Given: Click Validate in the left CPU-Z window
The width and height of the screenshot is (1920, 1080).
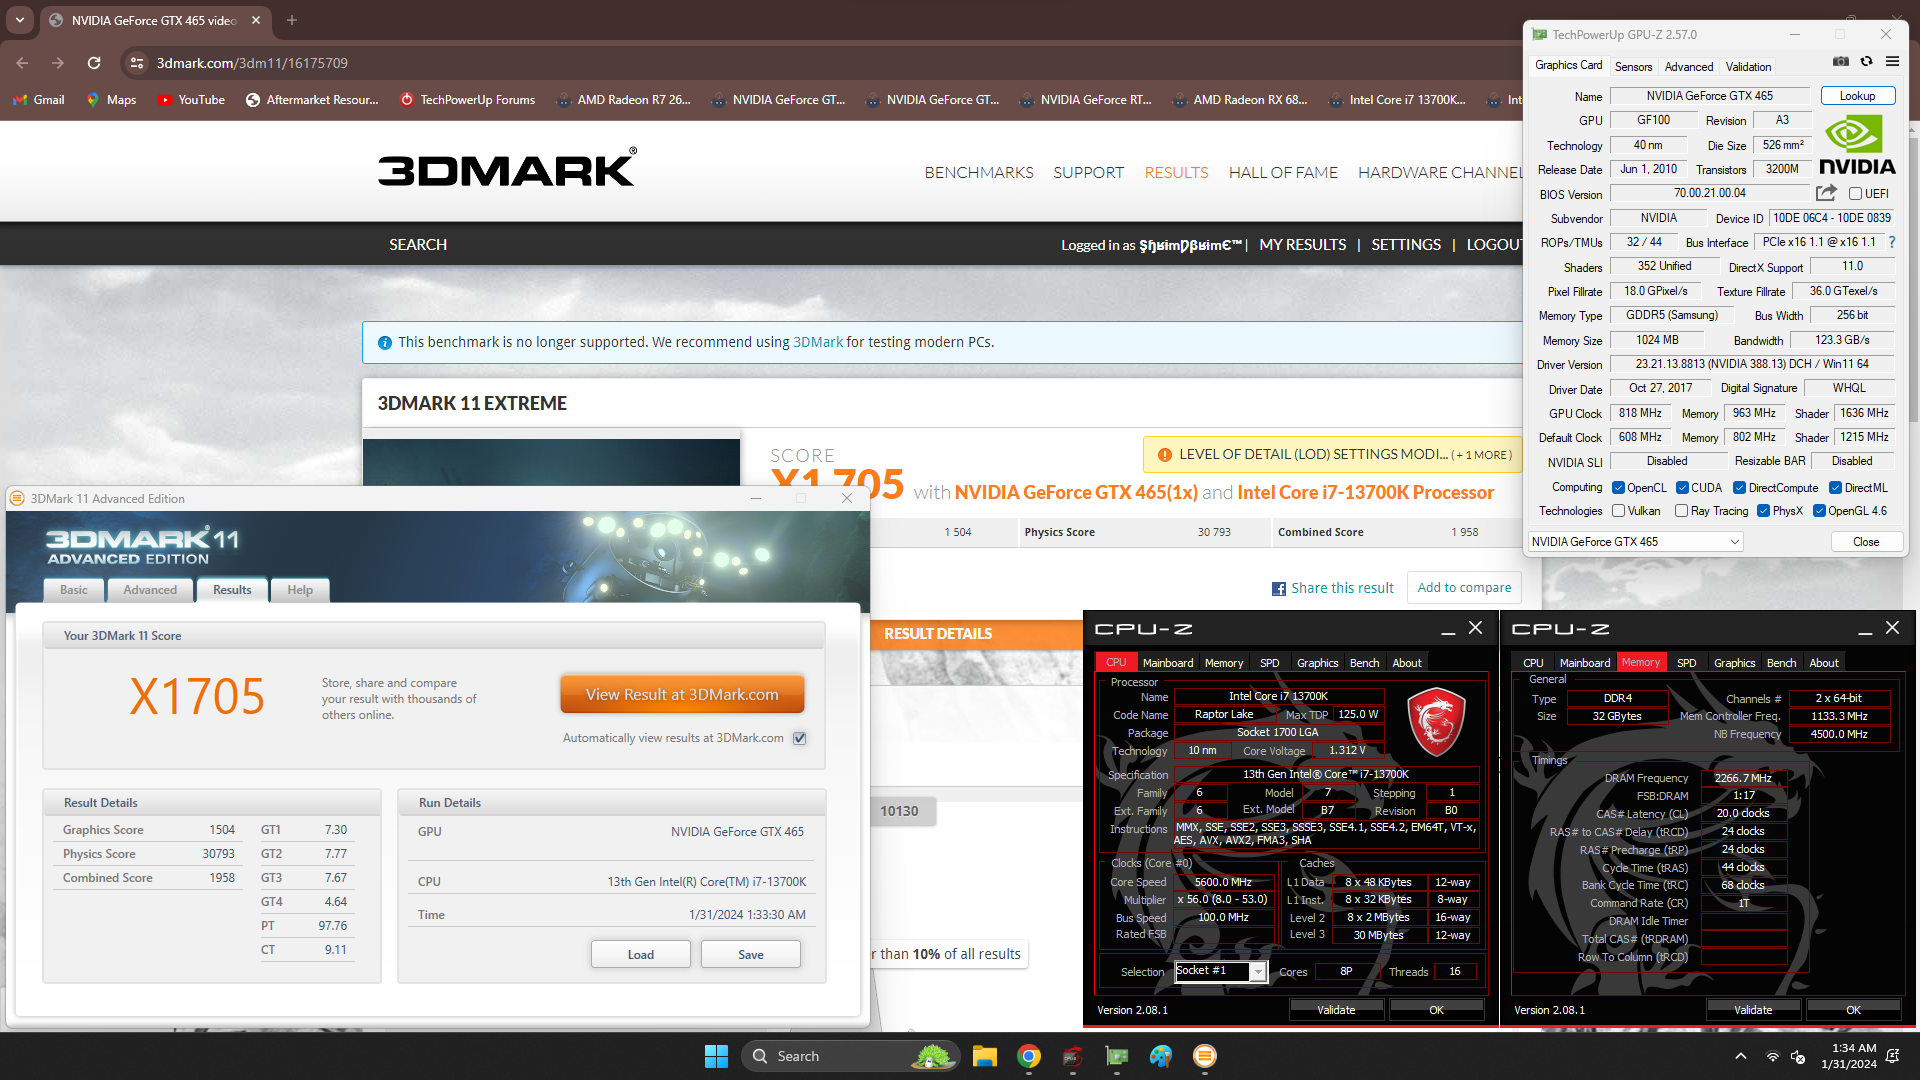Looking at the screenshot, I should 1336,1010.
